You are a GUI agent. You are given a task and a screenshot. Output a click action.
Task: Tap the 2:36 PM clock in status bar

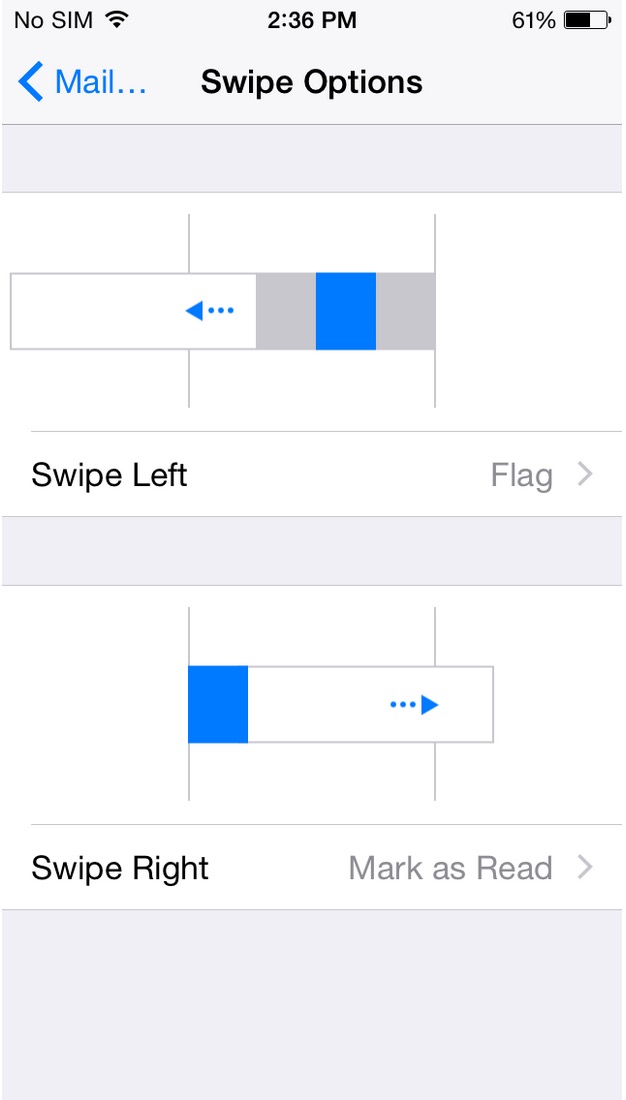coord(313,19)
